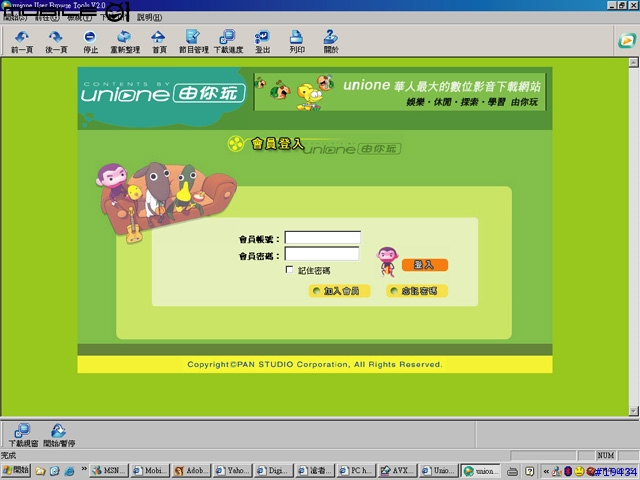Expand quick launch chevron in taskbar
This screenshot has width=640, height=480.
tap(84, 469)
